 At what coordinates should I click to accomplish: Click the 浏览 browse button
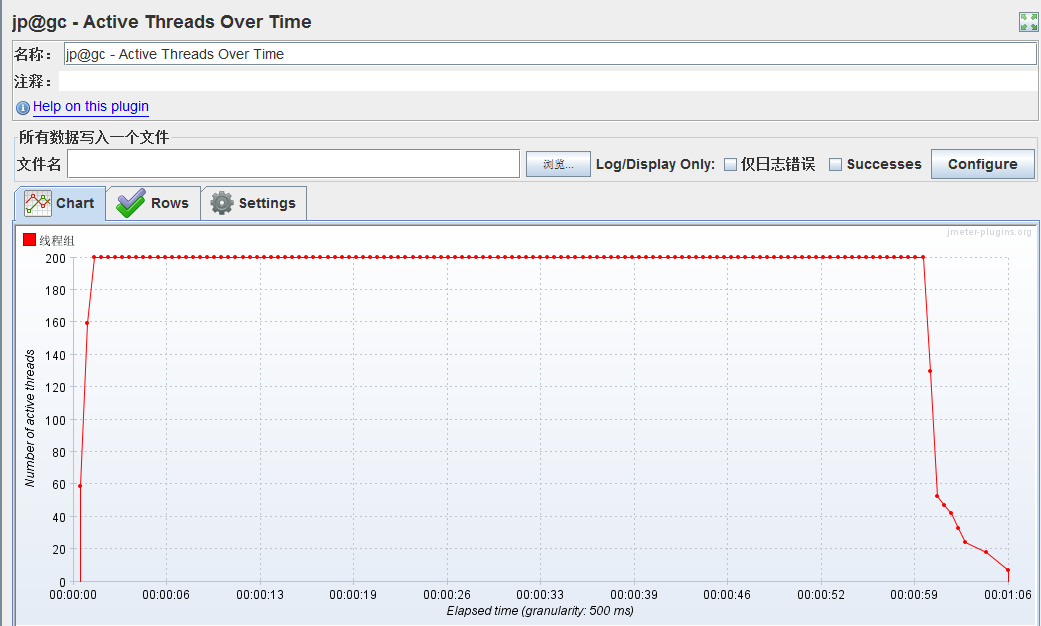[x=558, y=164]
